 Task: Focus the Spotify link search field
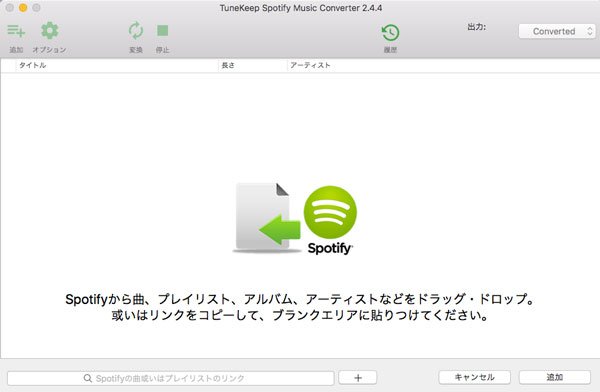(x=171, y=378)
